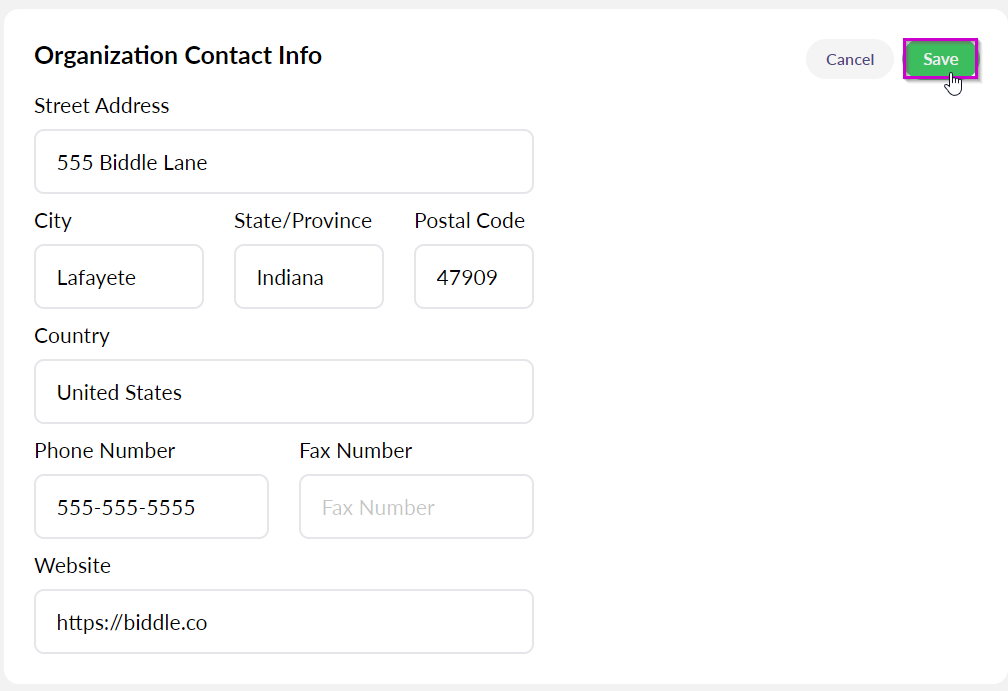Select the State/Province field showing Indiana
The height and width of the screenshot is (691, 1008).
click(x=309, y=276)
